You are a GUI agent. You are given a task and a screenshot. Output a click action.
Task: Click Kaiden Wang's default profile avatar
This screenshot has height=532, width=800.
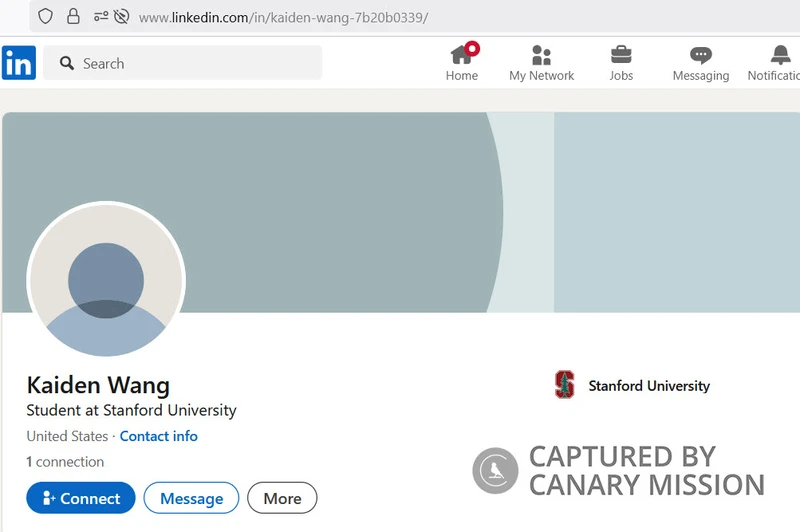[x=106, y=280]
